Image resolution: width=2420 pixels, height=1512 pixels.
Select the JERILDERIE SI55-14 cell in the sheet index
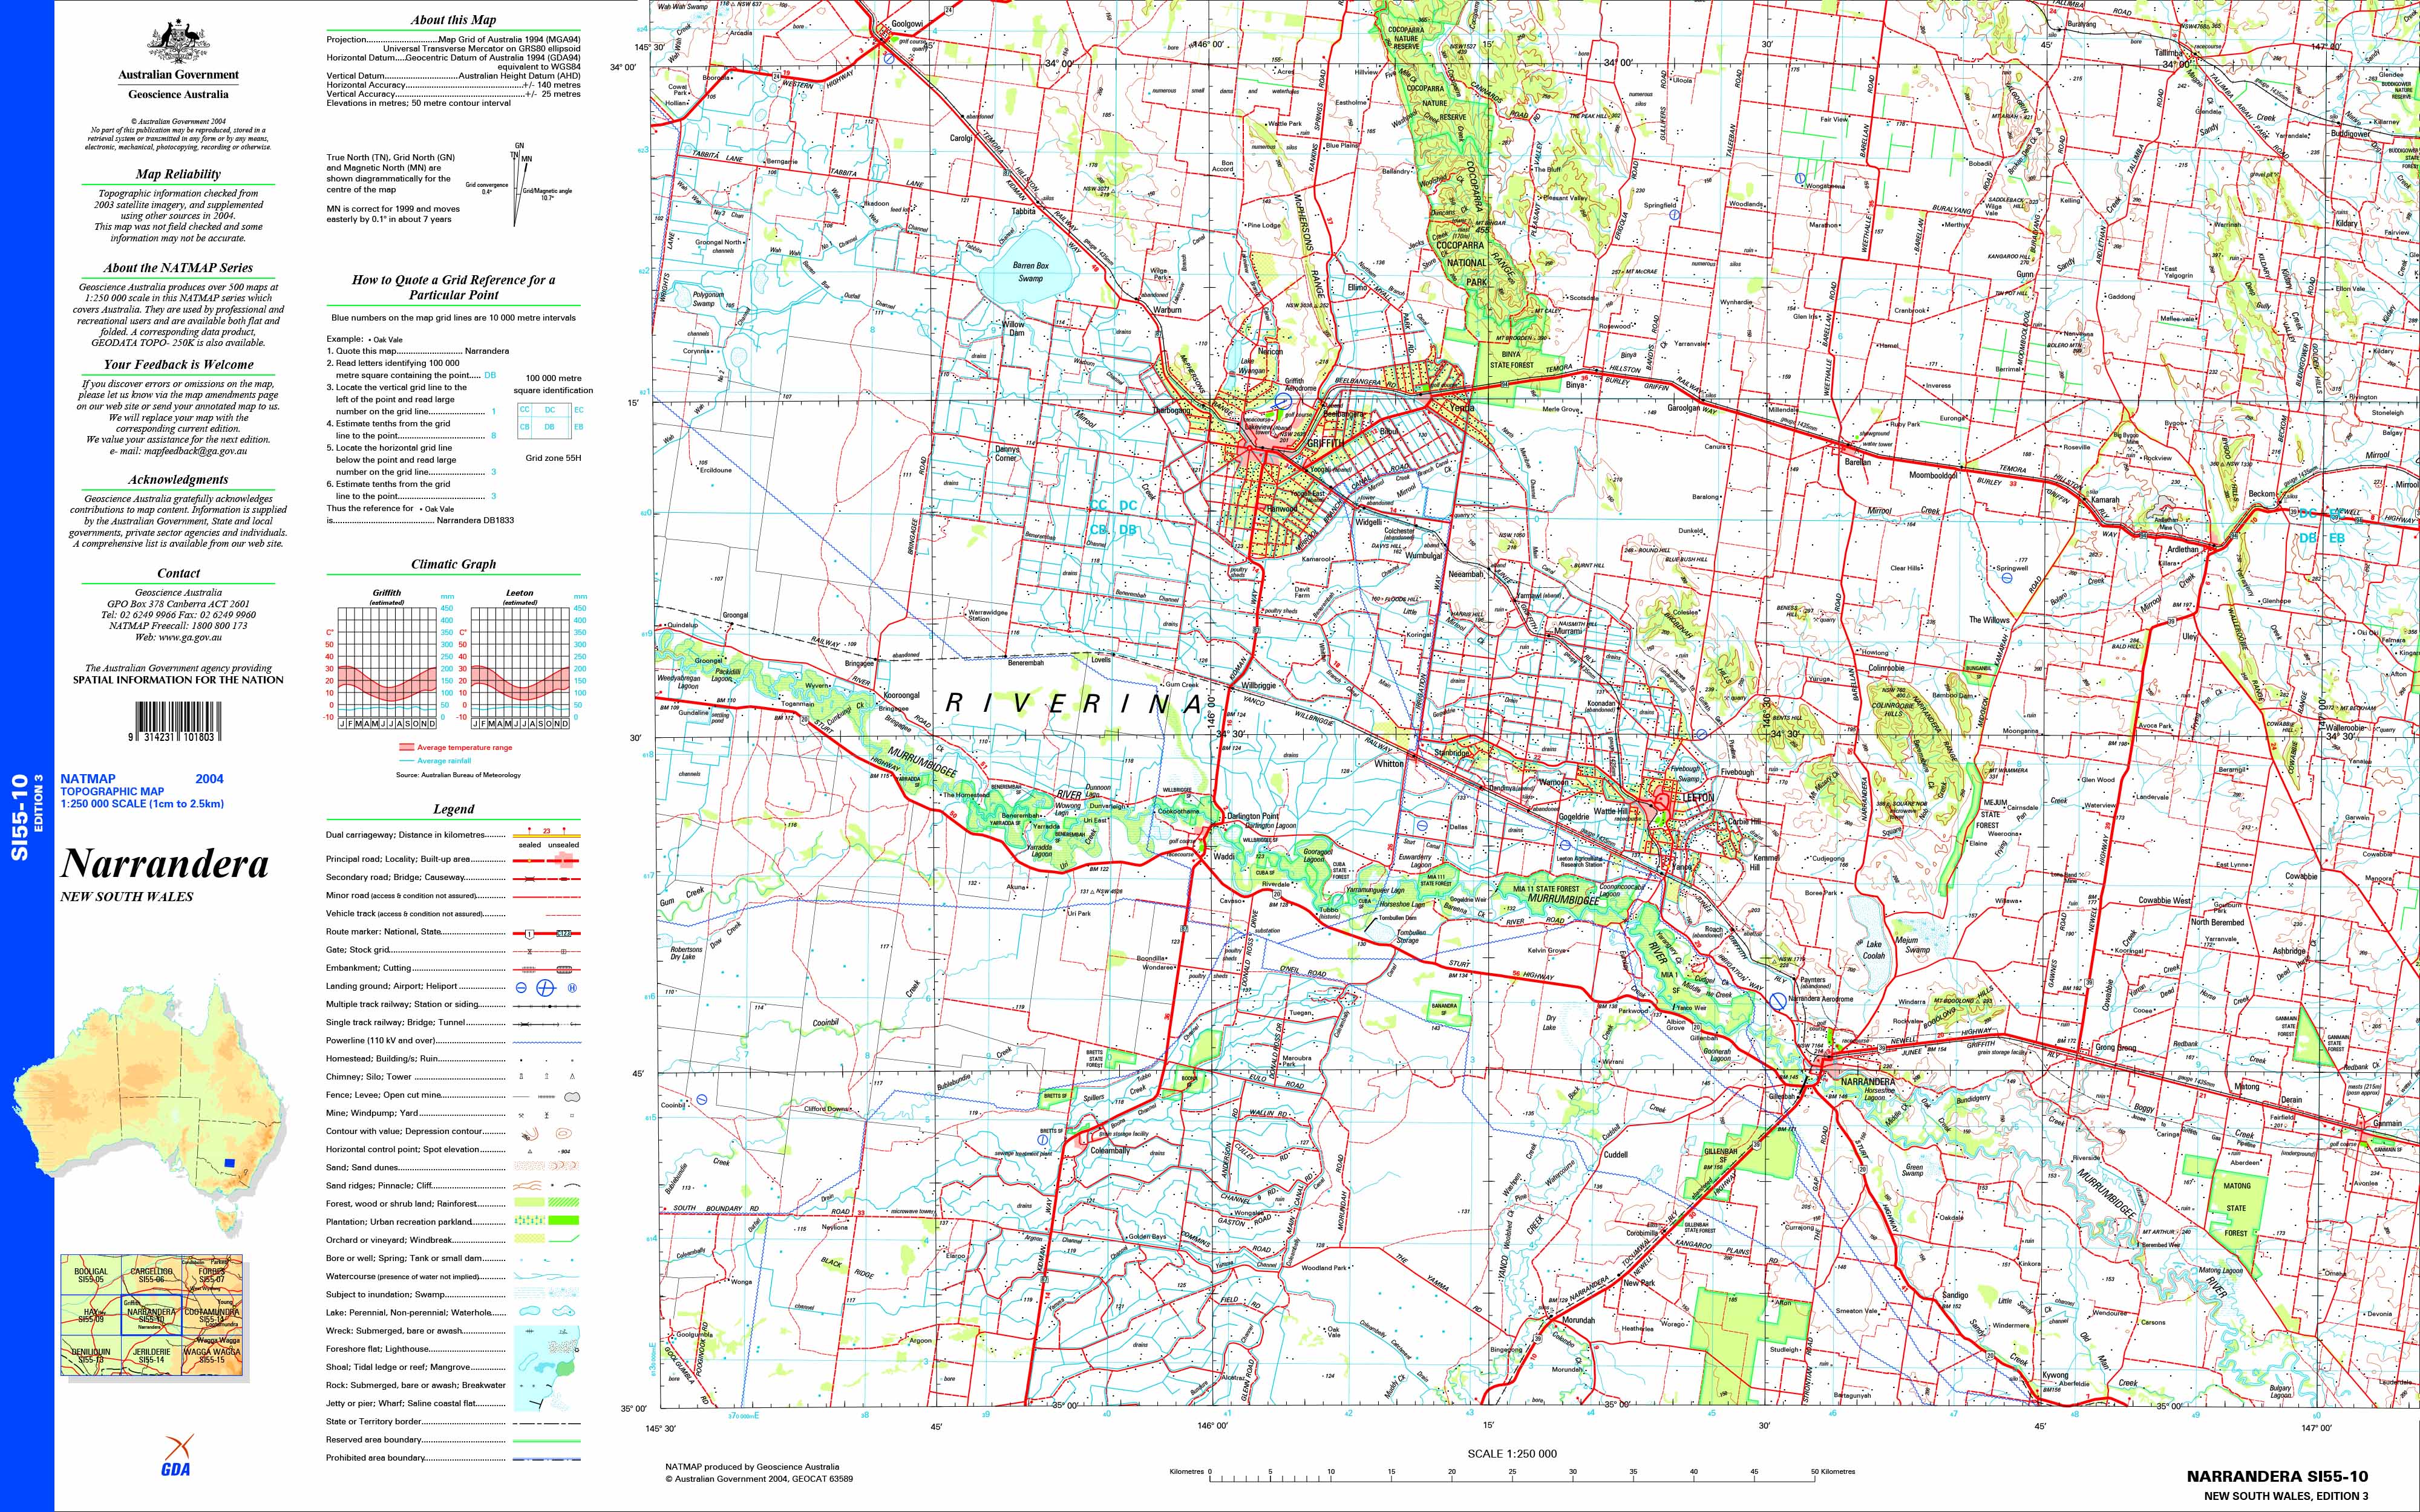click(151, 1356)
